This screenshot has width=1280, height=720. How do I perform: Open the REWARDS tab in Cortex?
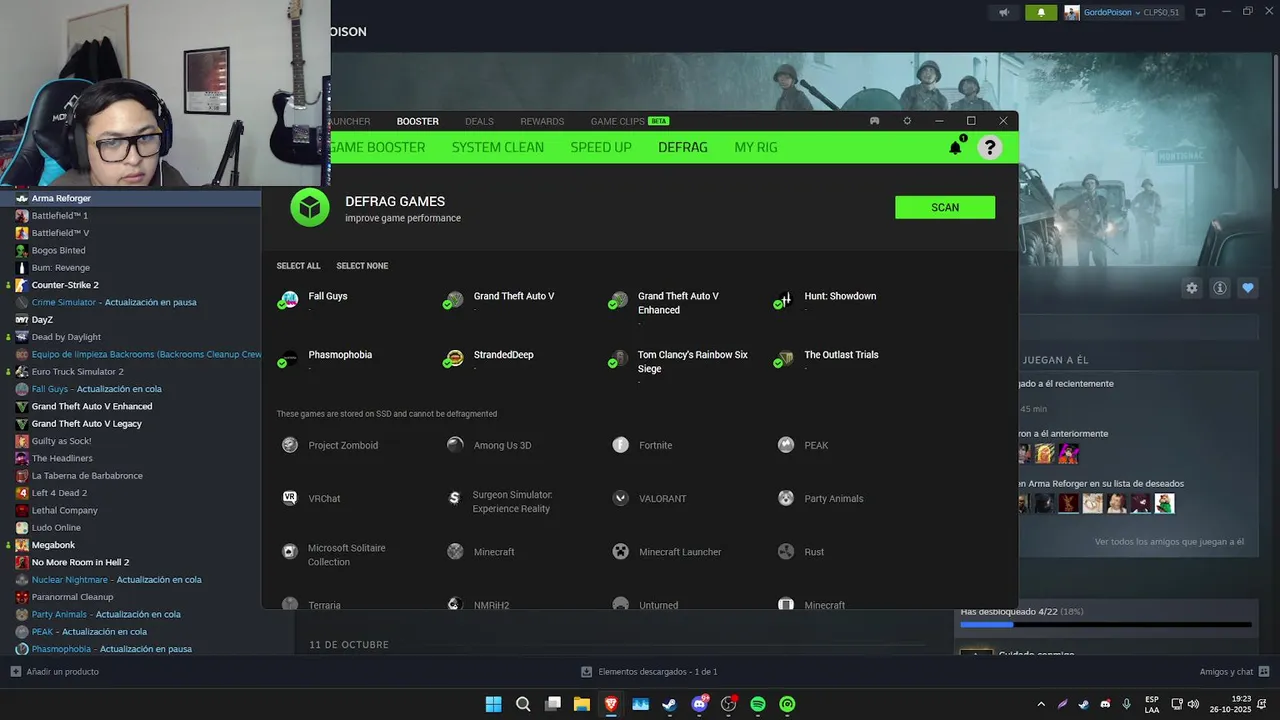tap(542, 121)
